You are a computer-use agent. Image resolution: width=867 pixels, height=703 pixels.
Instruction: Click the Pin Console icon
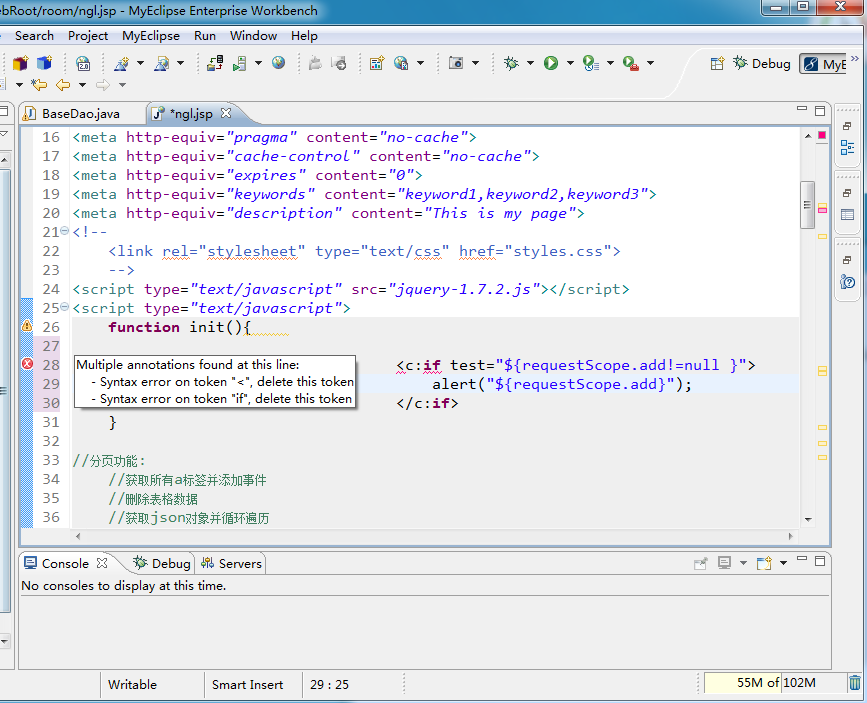pyautogui.click(x=701, y=564)
